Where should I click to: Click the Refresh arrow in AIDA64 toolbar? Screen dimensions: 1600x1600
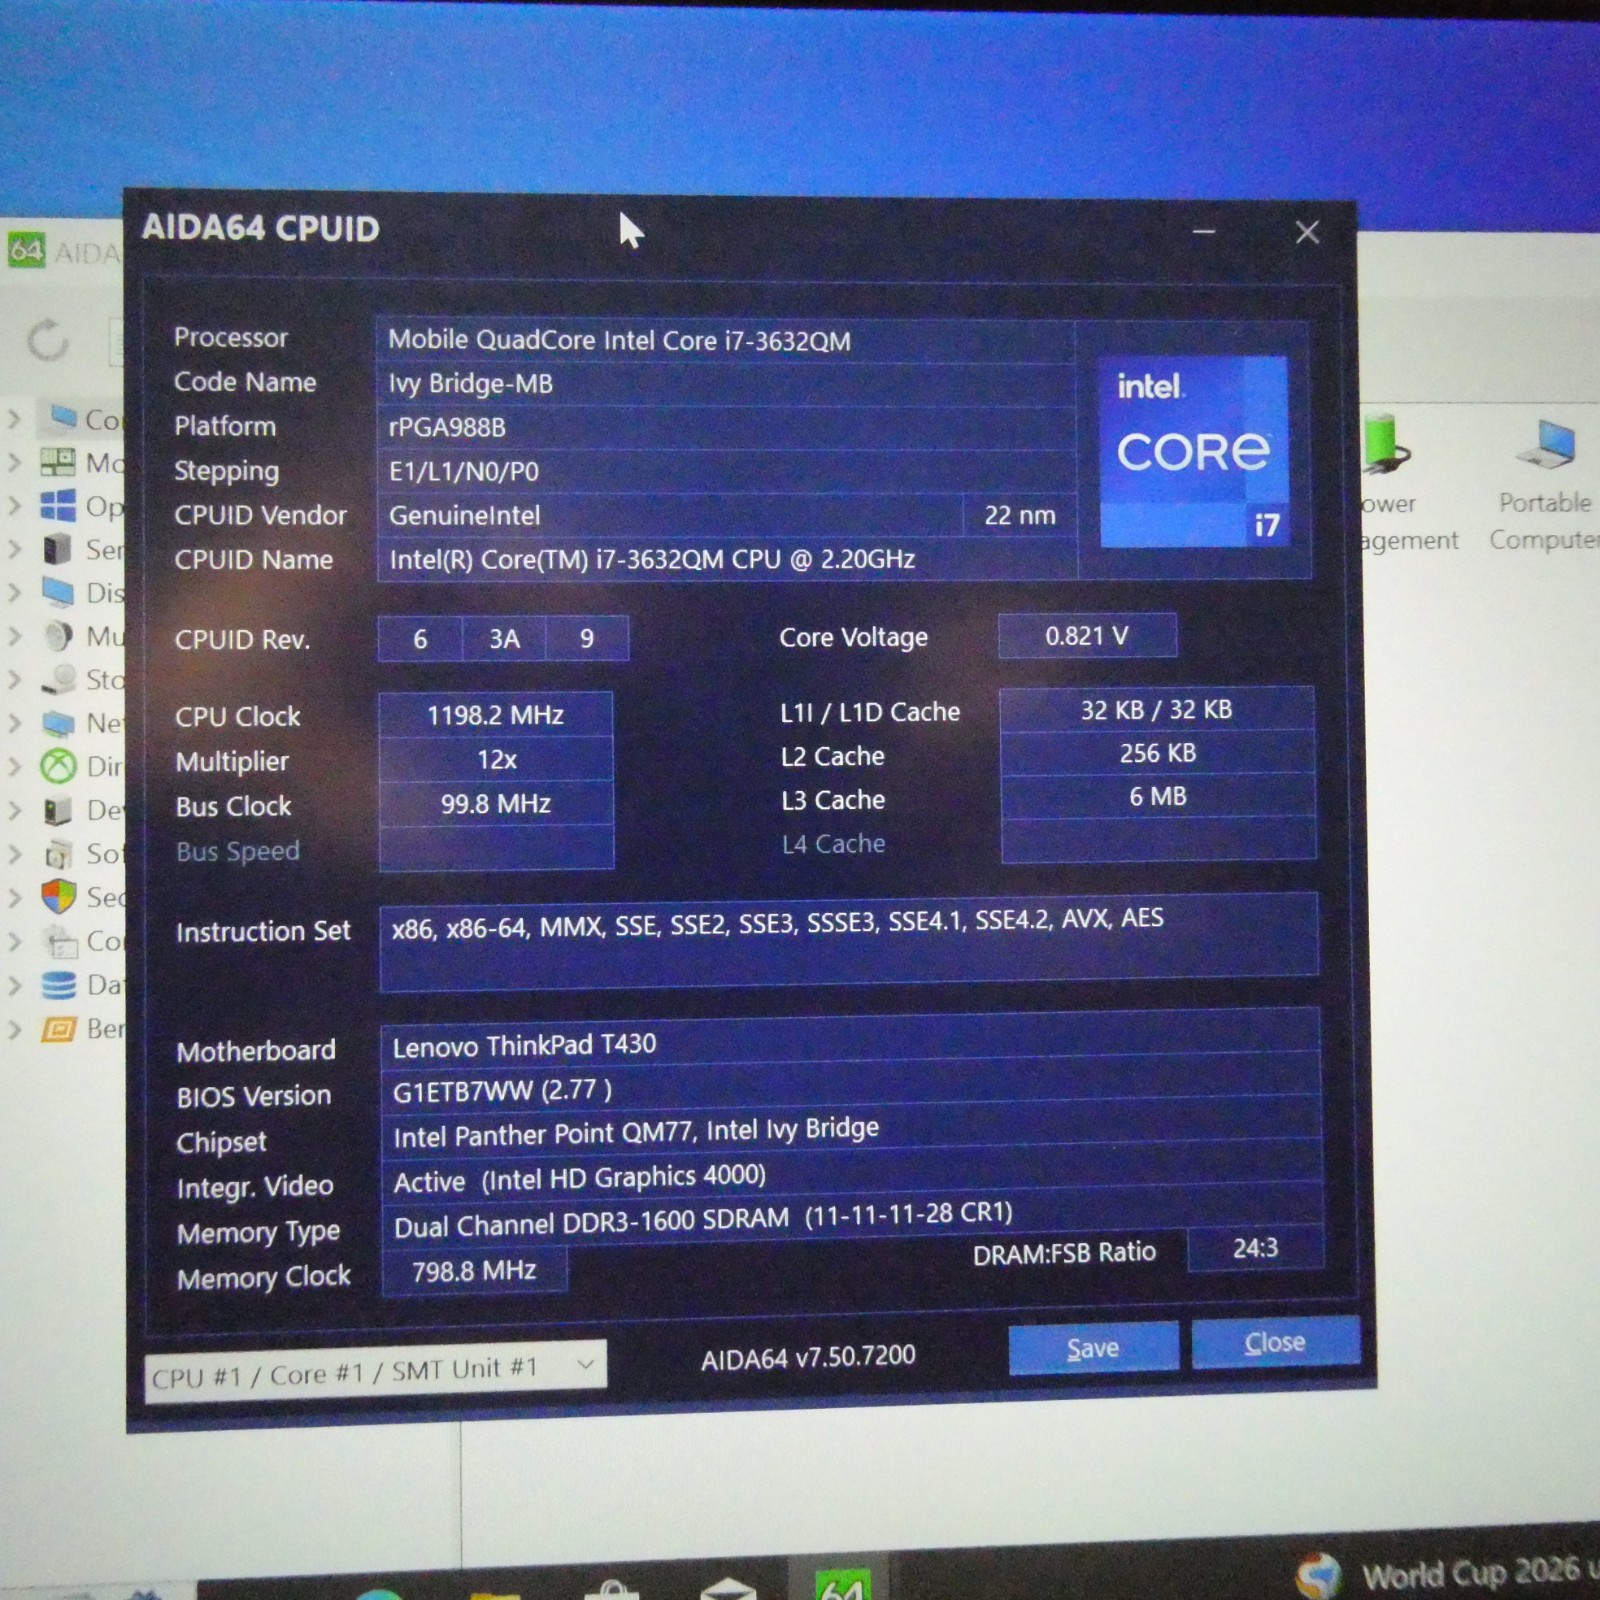tap(47, 341)
